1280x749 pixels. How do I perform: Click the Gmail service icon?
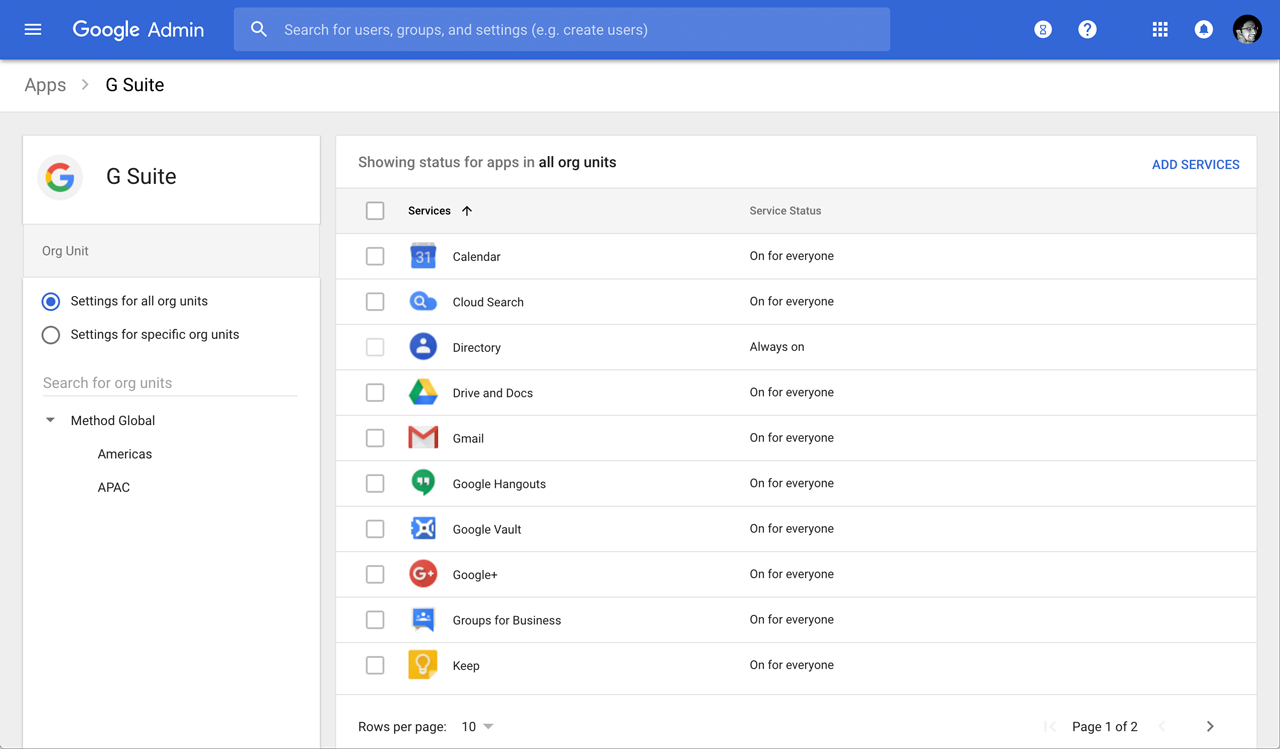(x=422, y=437)
